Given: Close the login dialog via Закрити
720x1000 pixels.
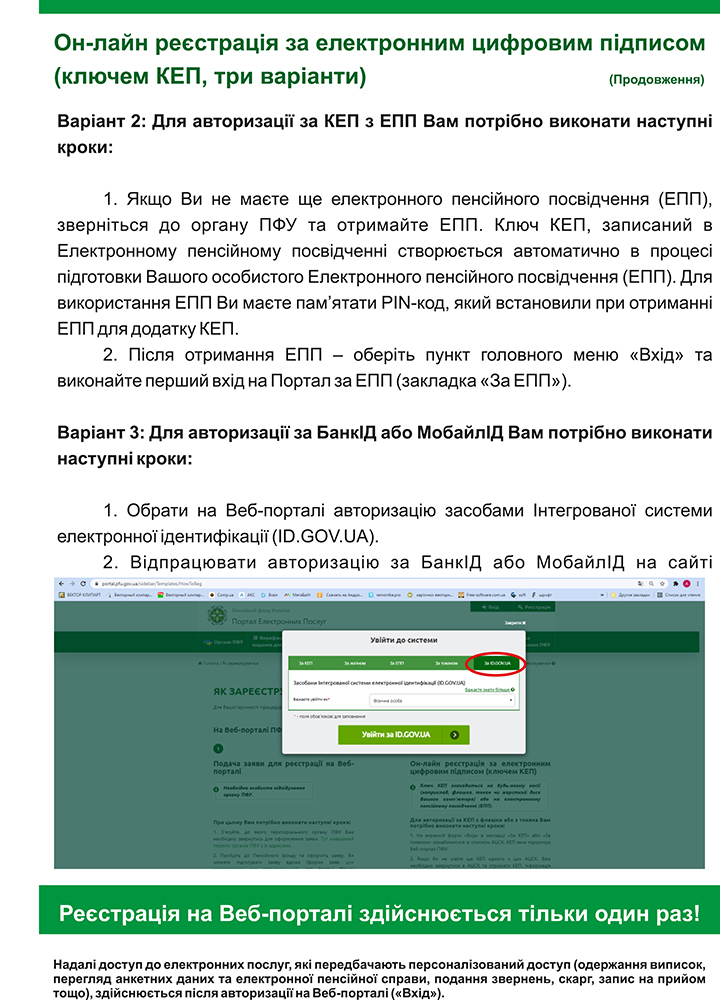Looking at the screenshot, I should click(514, 622).
